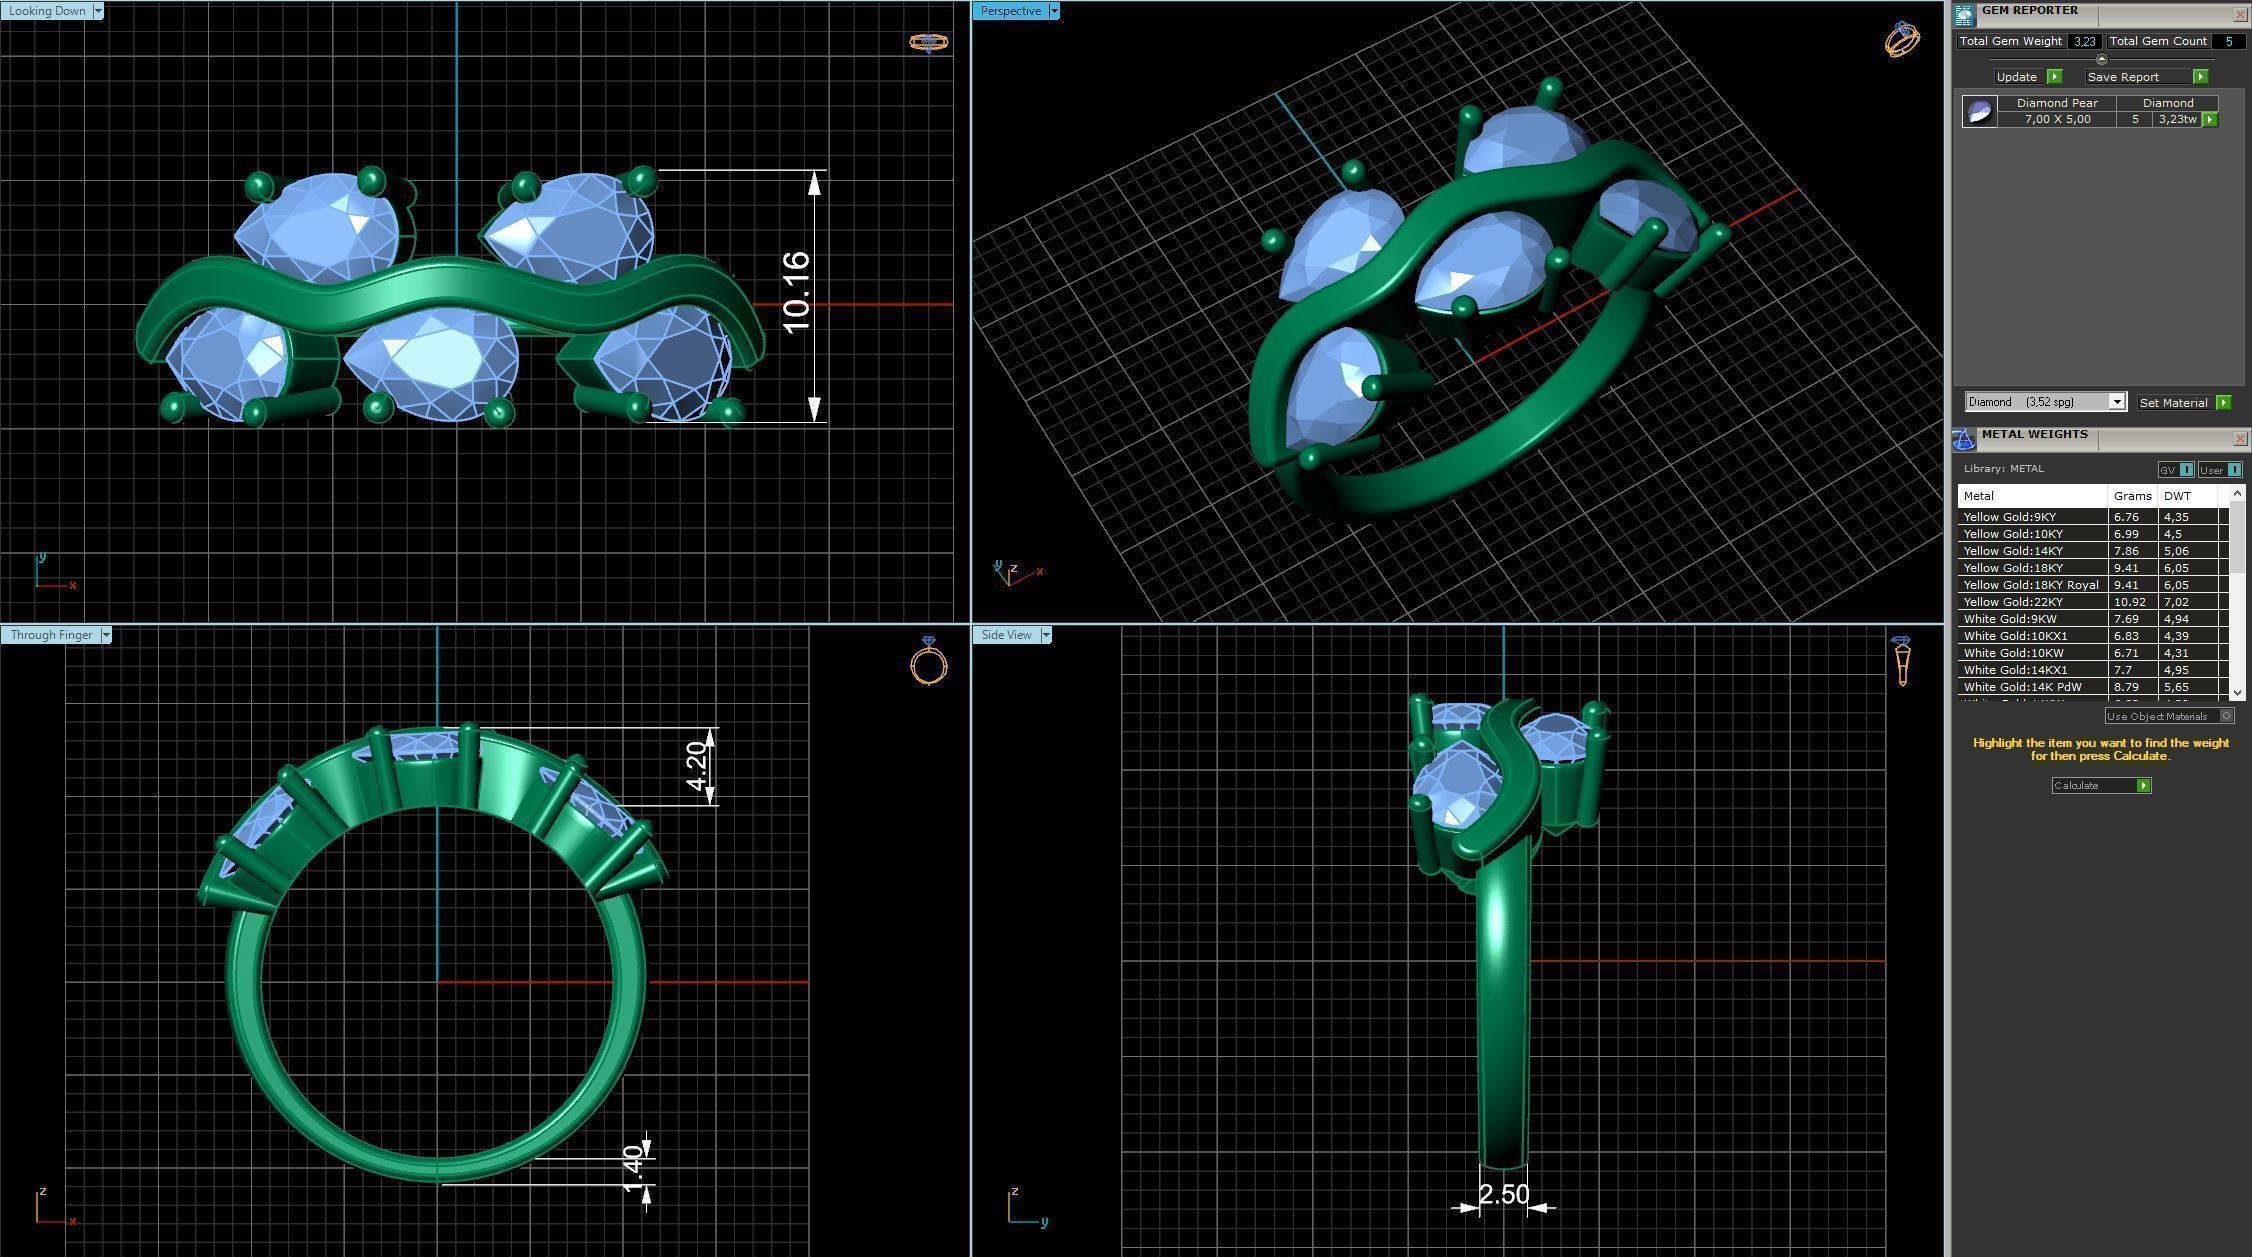Click the green arrow next to Update
The image size is (2252, 1257).
[2054, 77]
